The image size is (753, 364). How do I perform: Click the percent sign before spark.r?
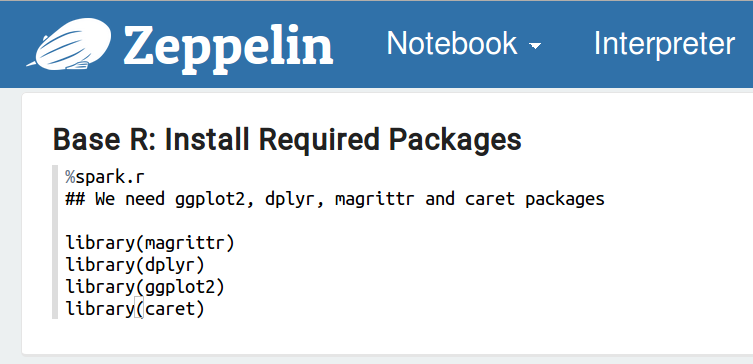(x=70, y=177)
